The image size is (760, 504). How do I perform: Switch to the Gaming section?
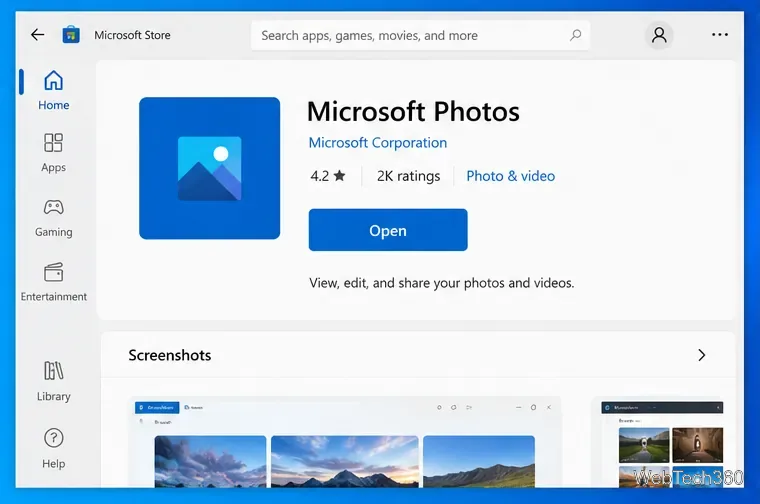(53, 218)
